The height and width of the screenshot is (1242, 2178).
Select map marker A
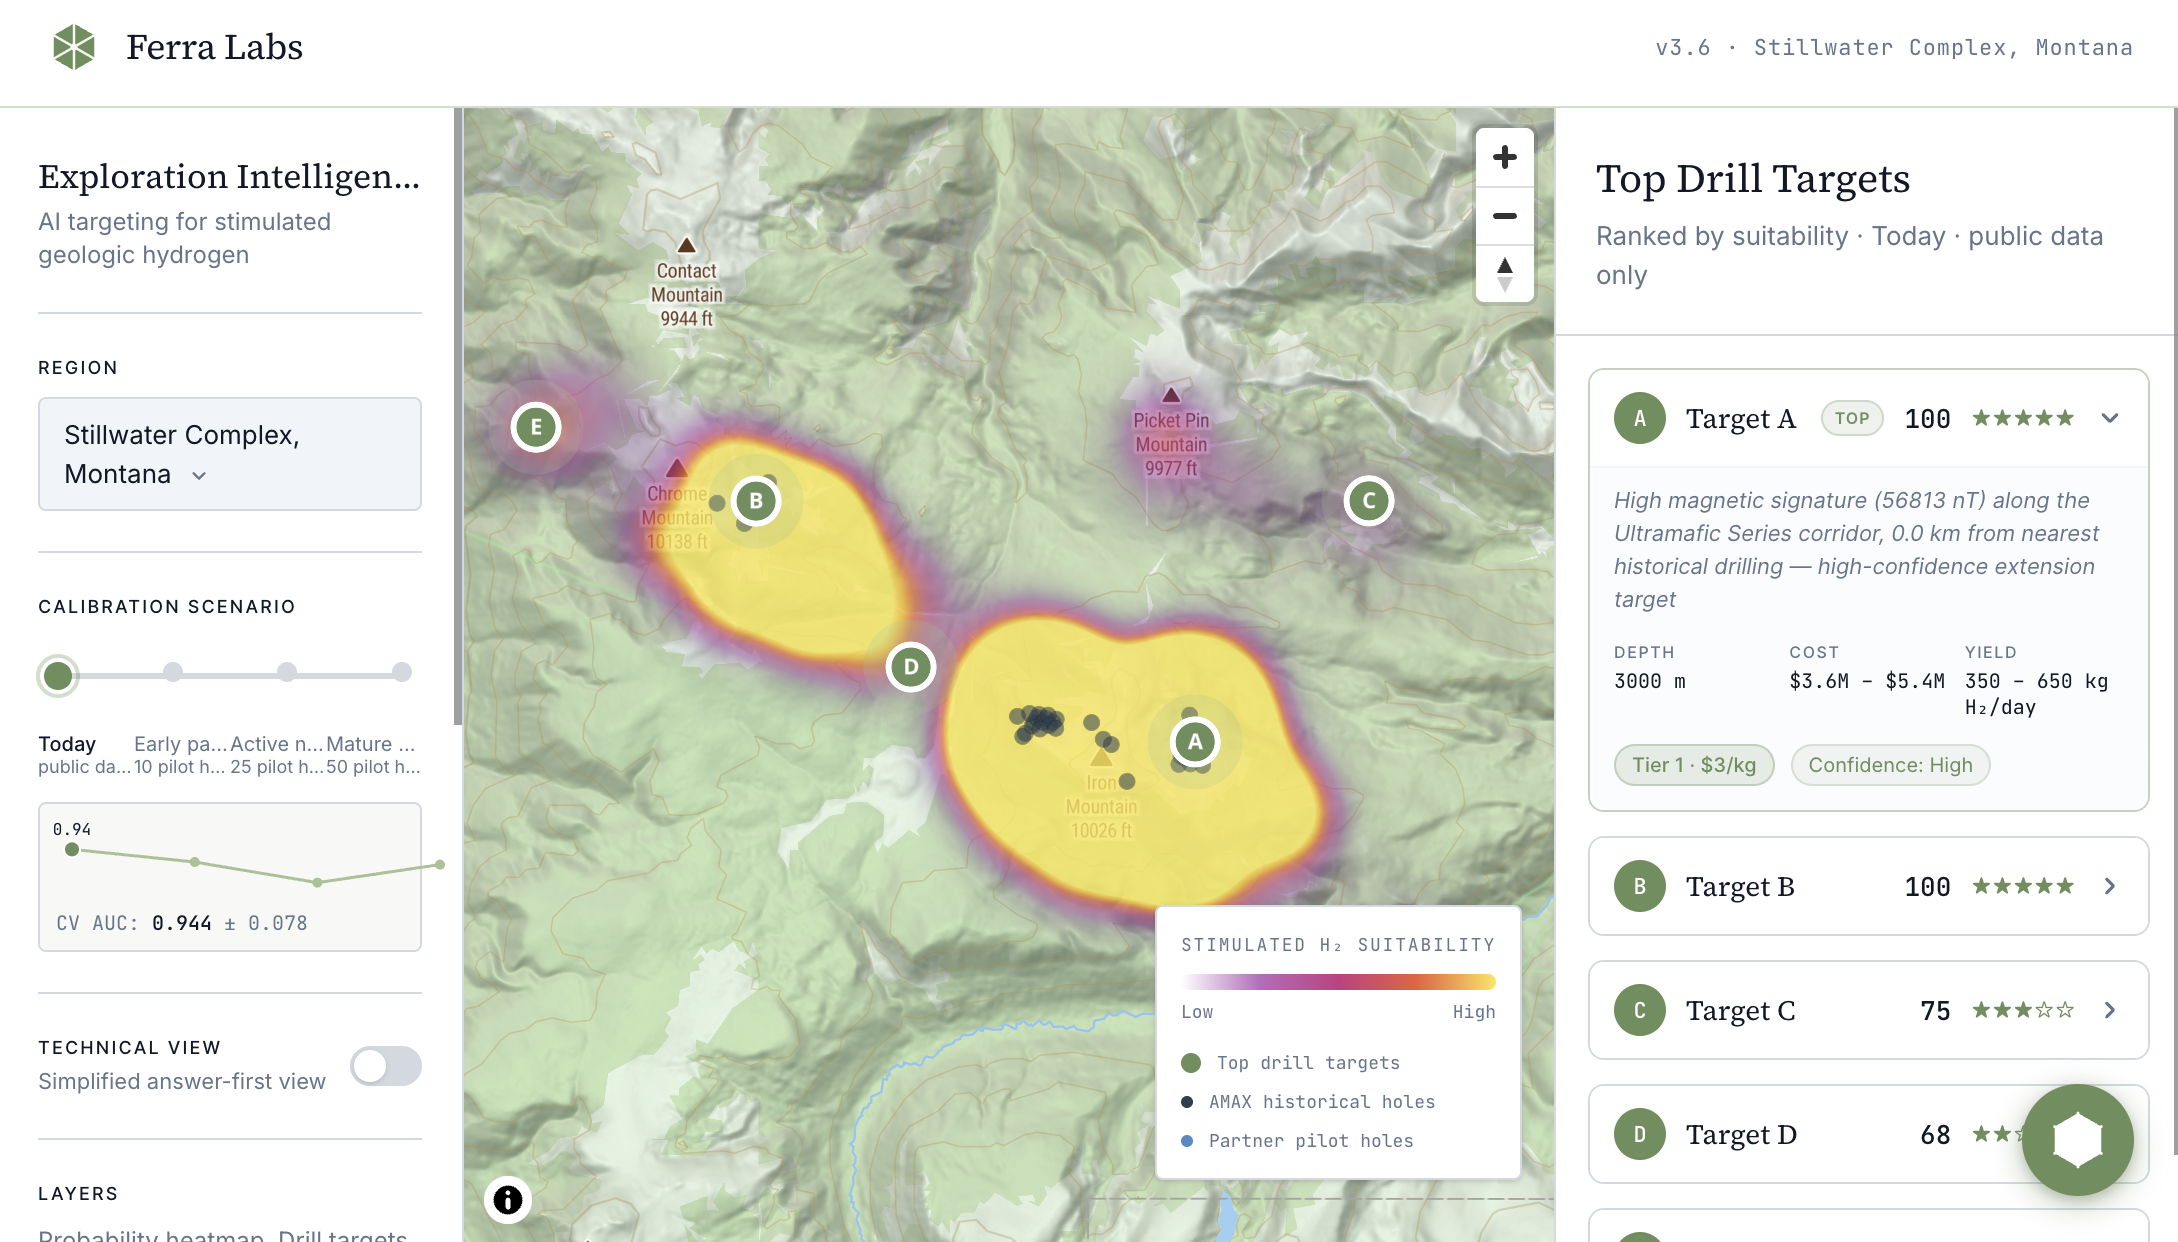(x=1195, y=742)
